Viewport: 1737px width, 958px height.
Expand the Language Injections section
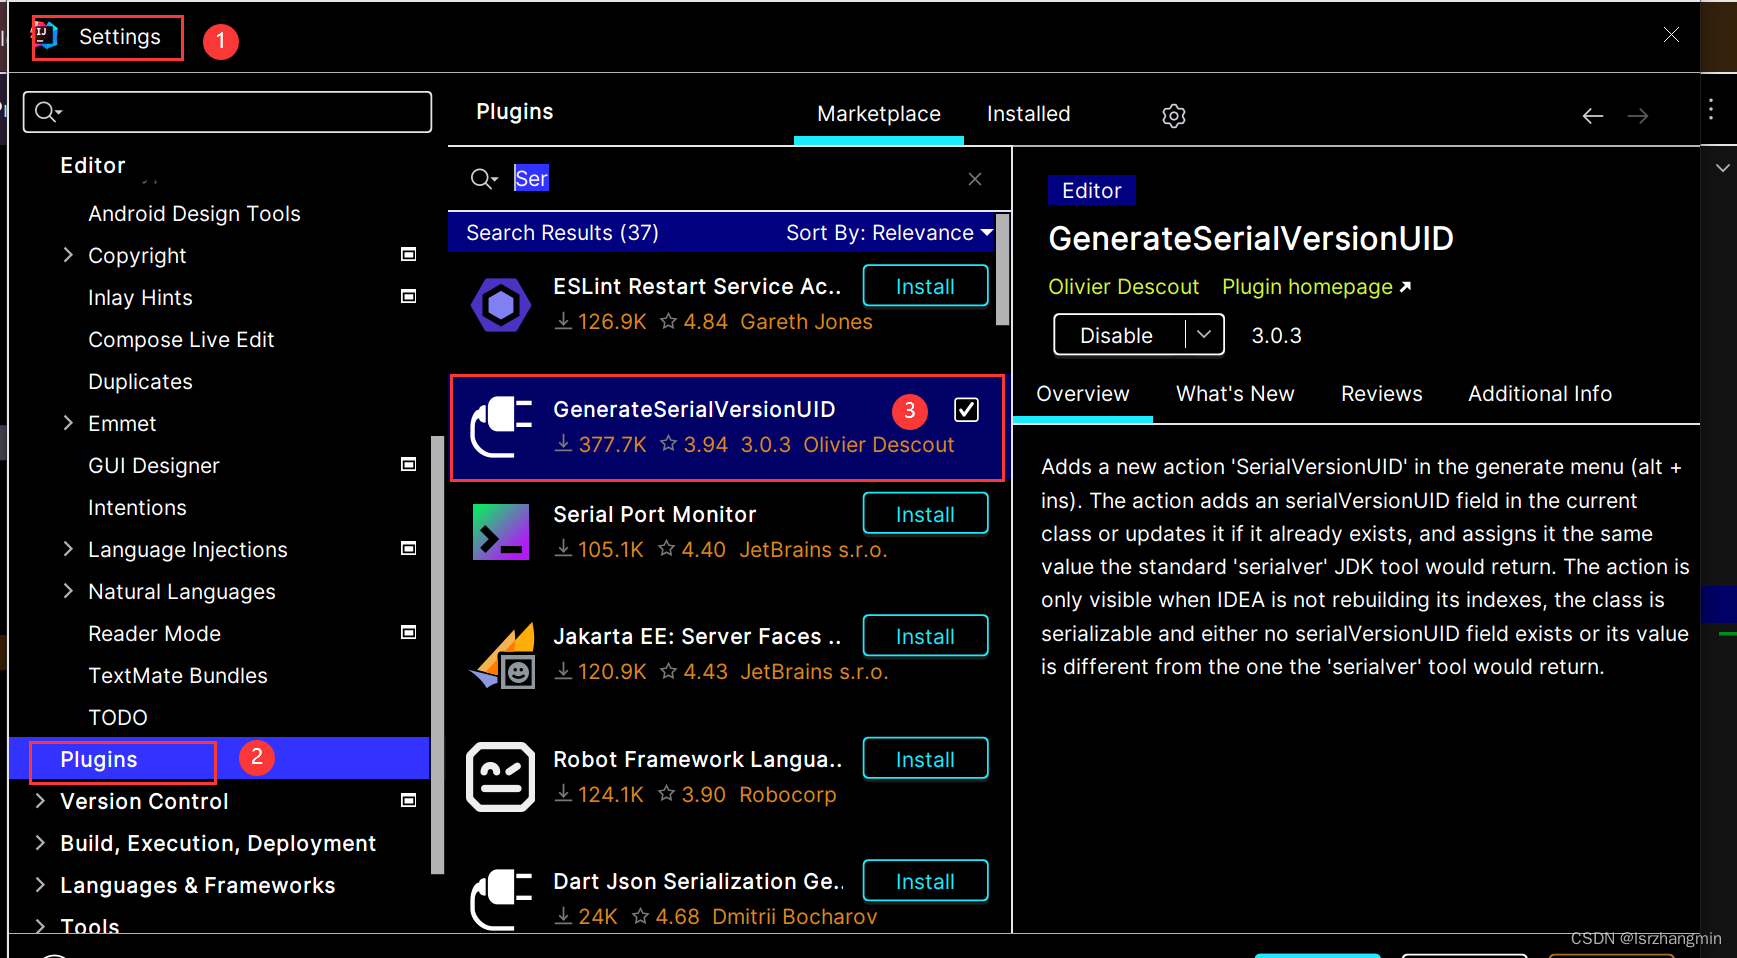[67, 549]
